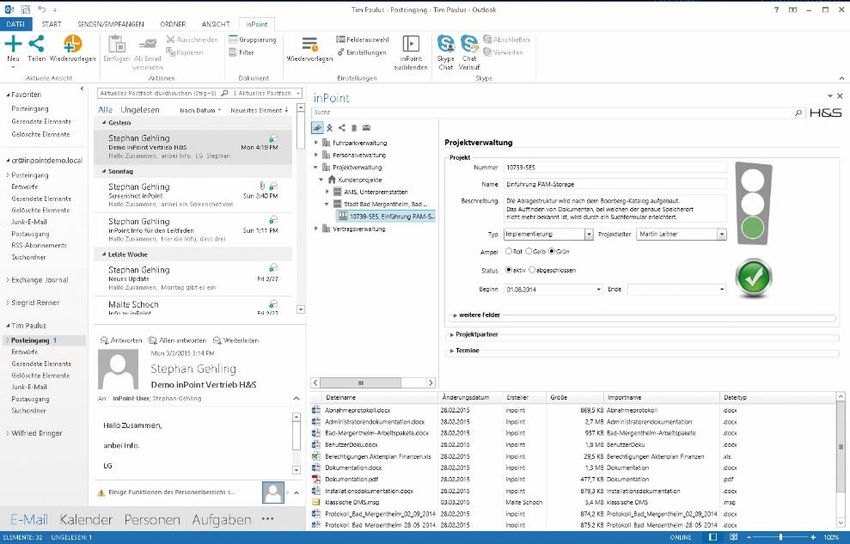Open the Neues Update email from Stephan Gehling
The width and height of the screenshot is (850, 544).
coord(193,278)
